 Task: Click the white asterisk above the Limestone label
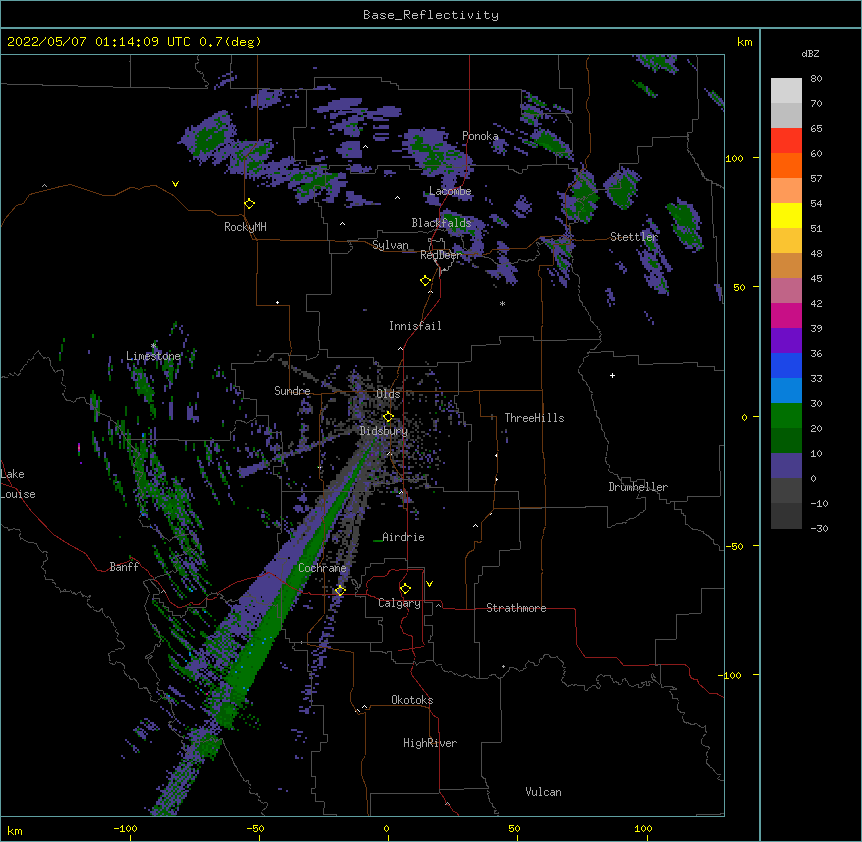153,346
